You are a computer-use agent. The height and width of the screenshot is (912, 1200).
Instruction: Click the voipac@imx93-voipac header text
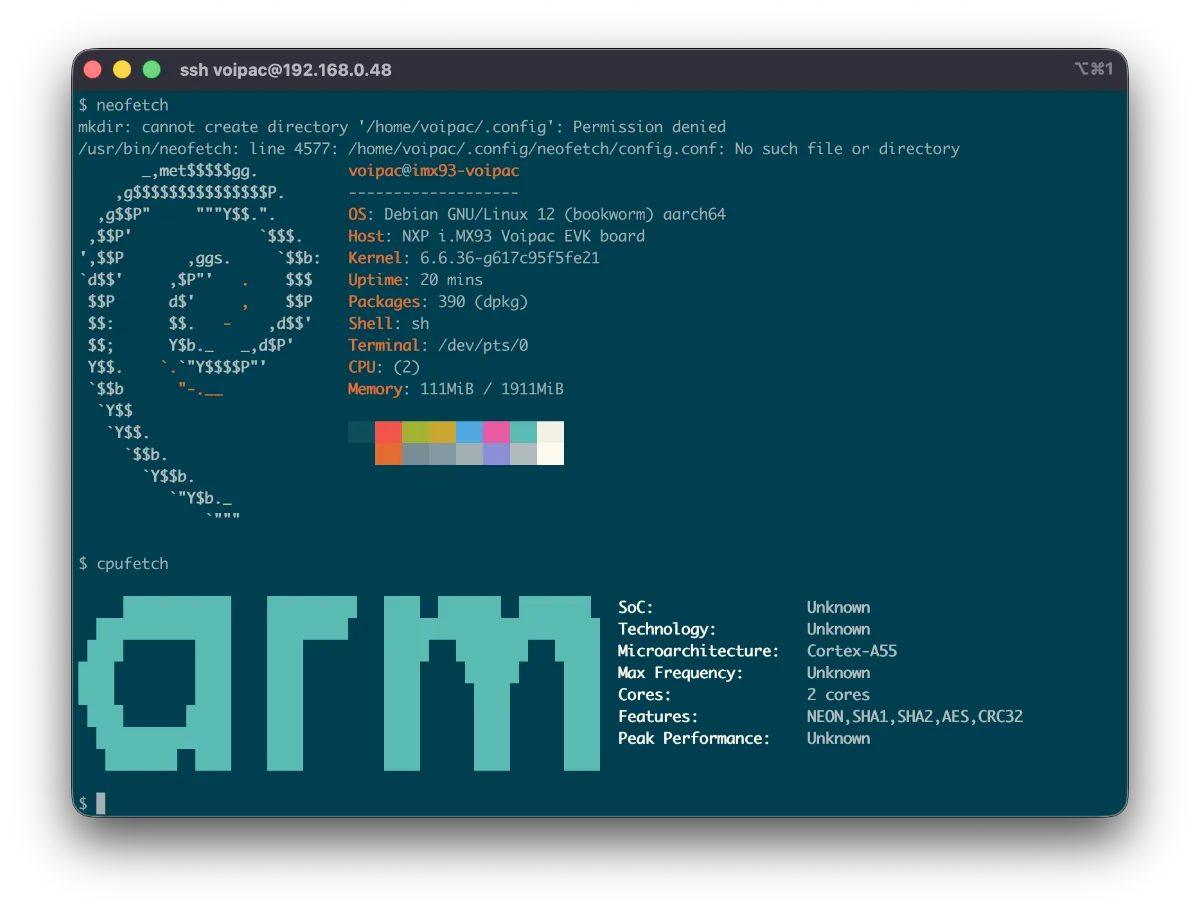point(433,171)
